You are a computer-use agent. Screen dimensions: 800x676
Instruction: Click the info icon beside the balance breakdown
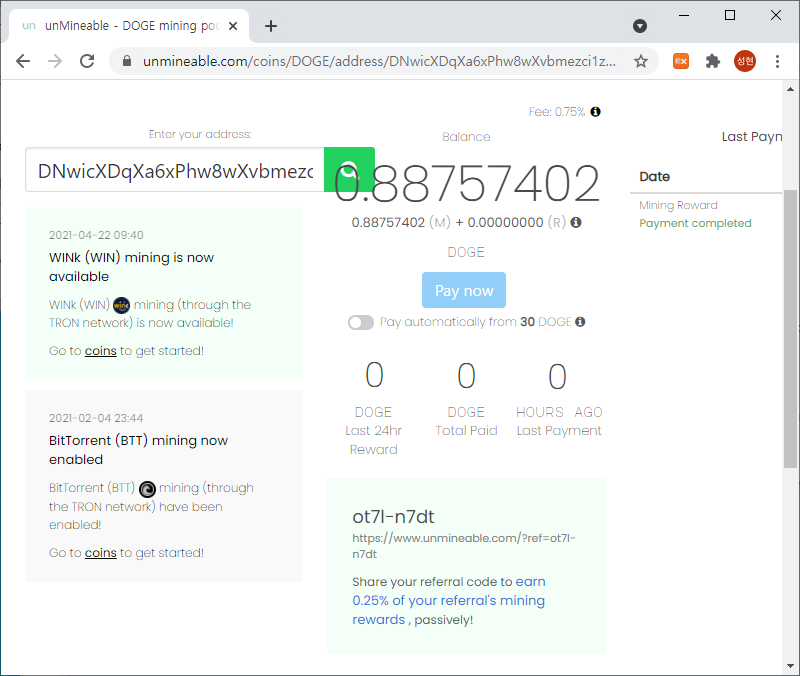coord(576,222)
